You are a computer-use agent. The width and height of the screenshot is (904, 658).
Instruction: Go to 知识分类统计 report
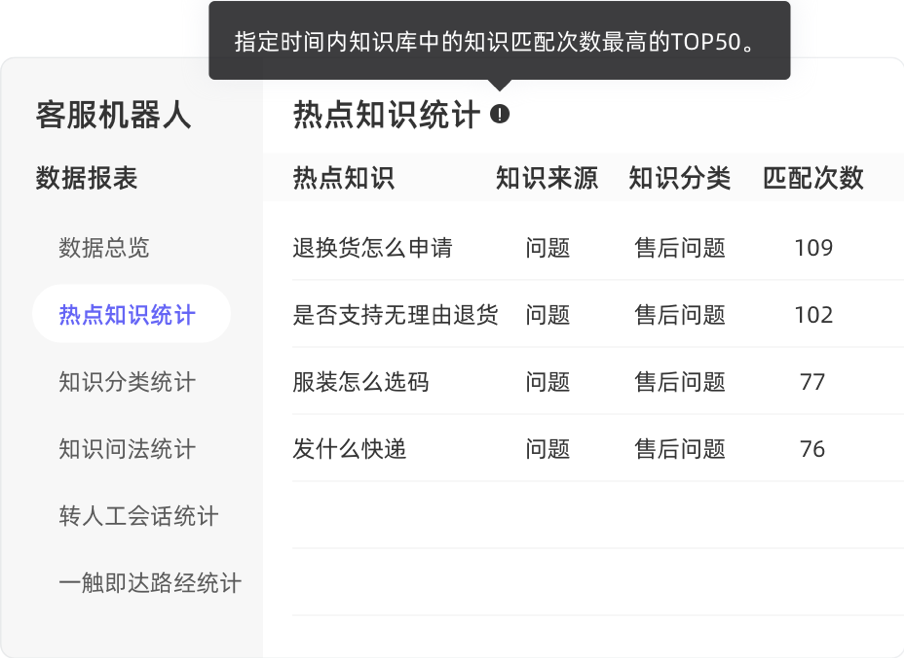127,382
